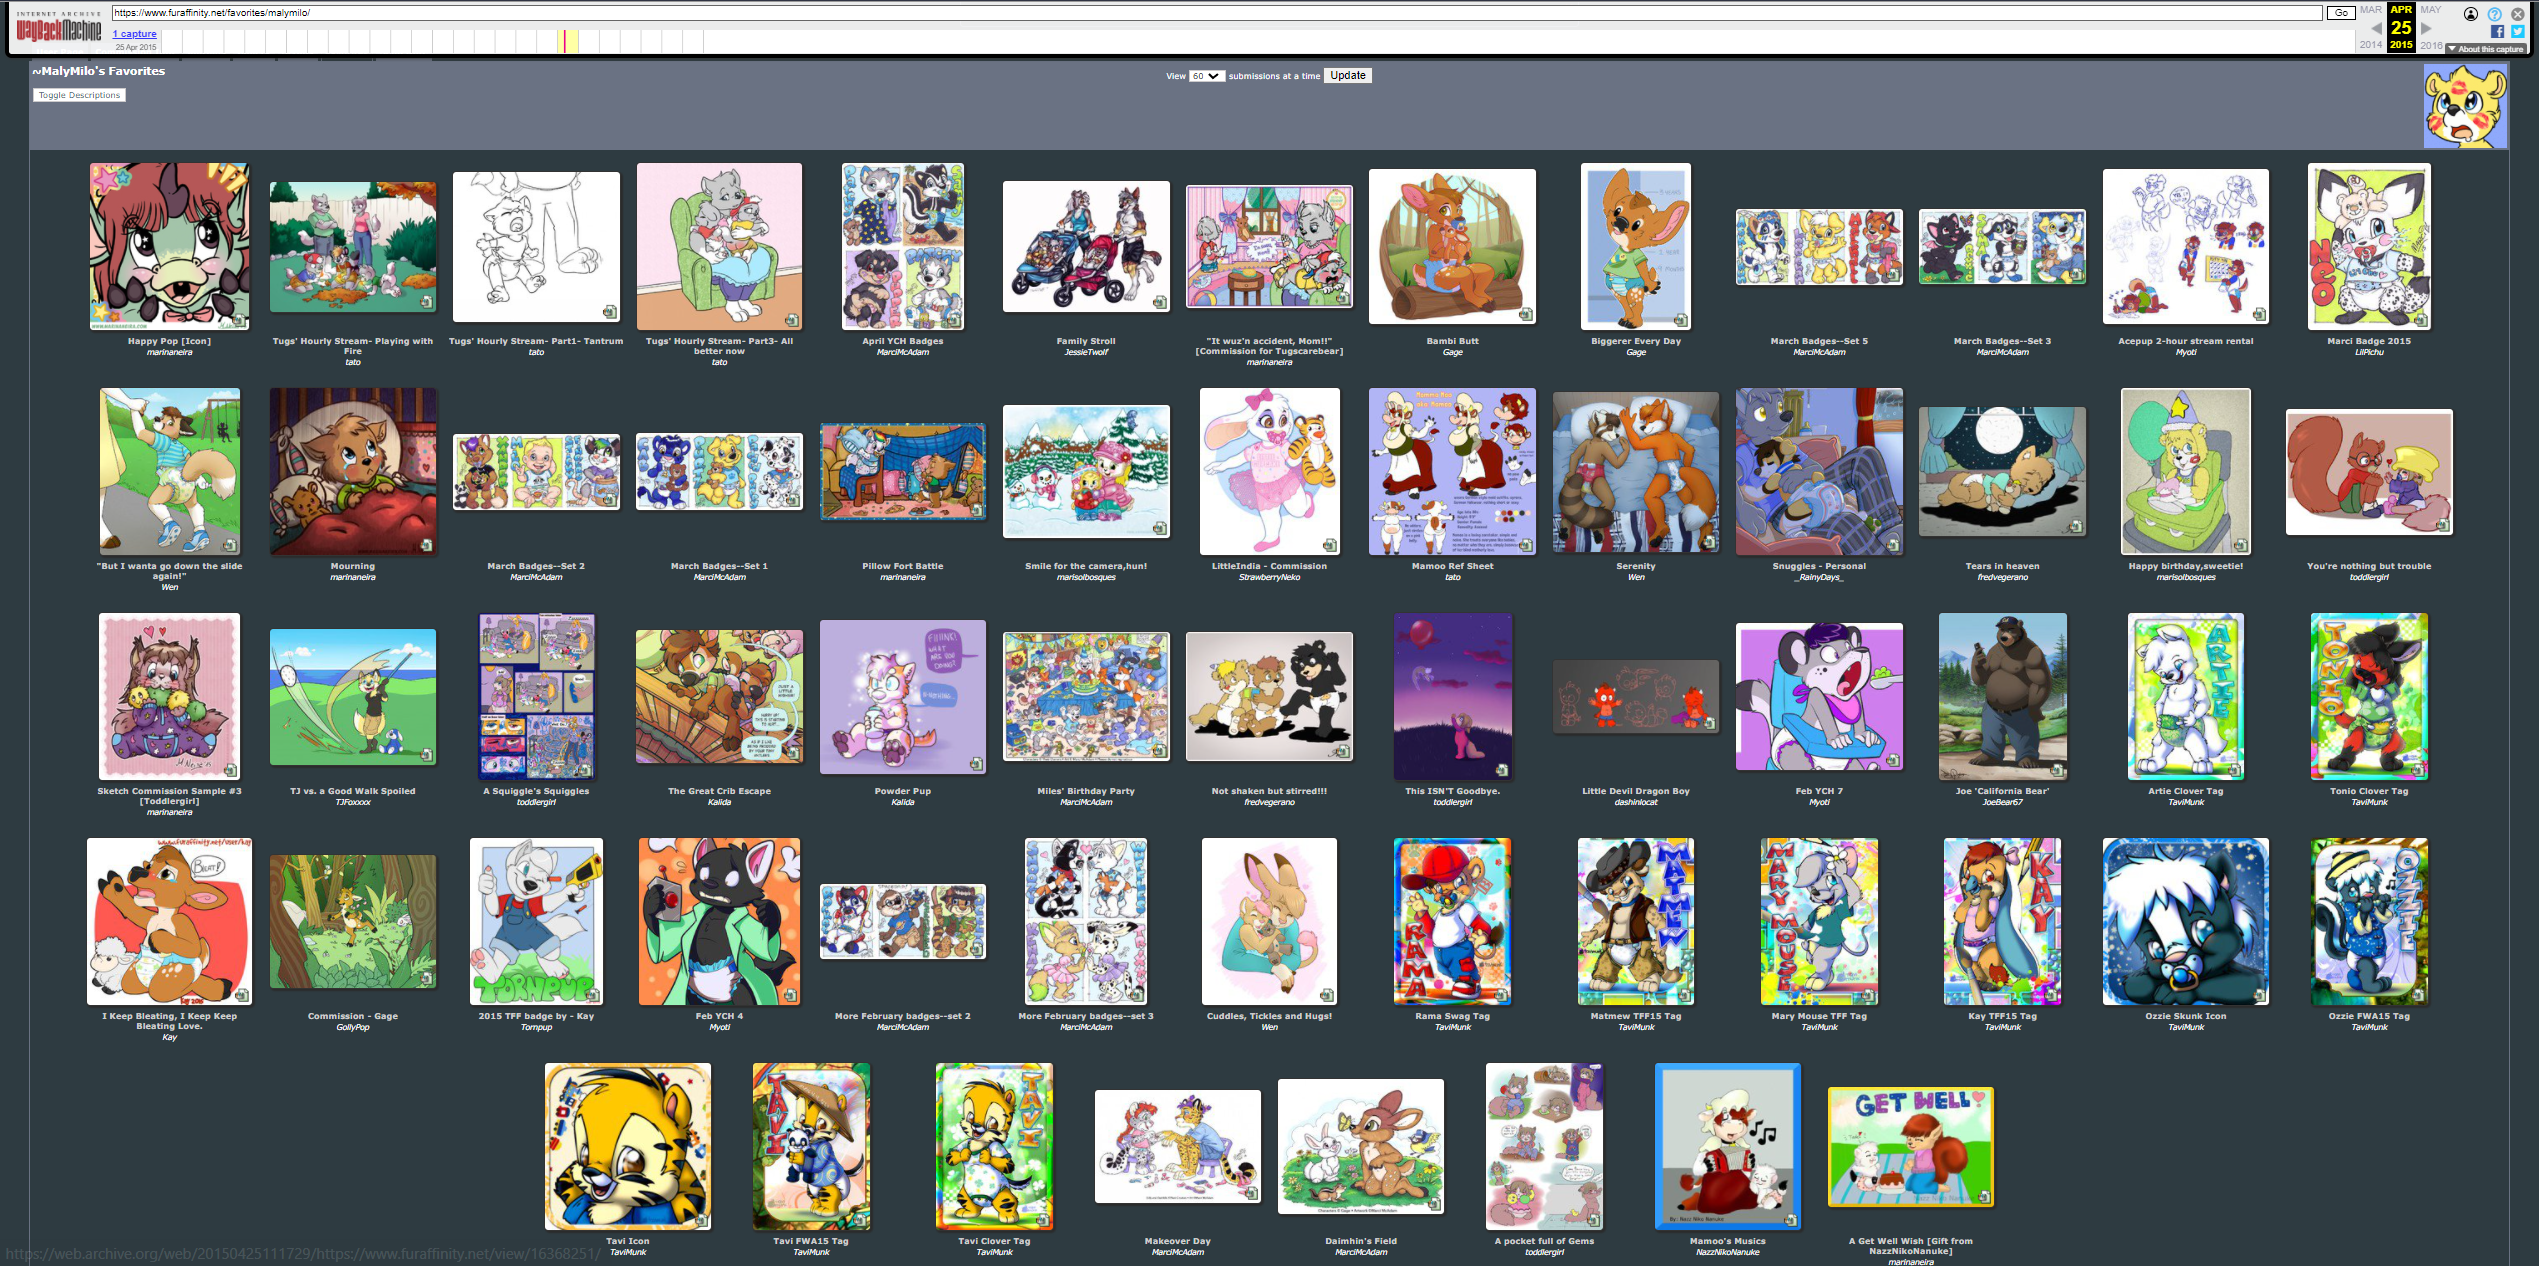Open the Bambi Butt thumbnail
2539x1266 pixels.
coord(1452,247)
